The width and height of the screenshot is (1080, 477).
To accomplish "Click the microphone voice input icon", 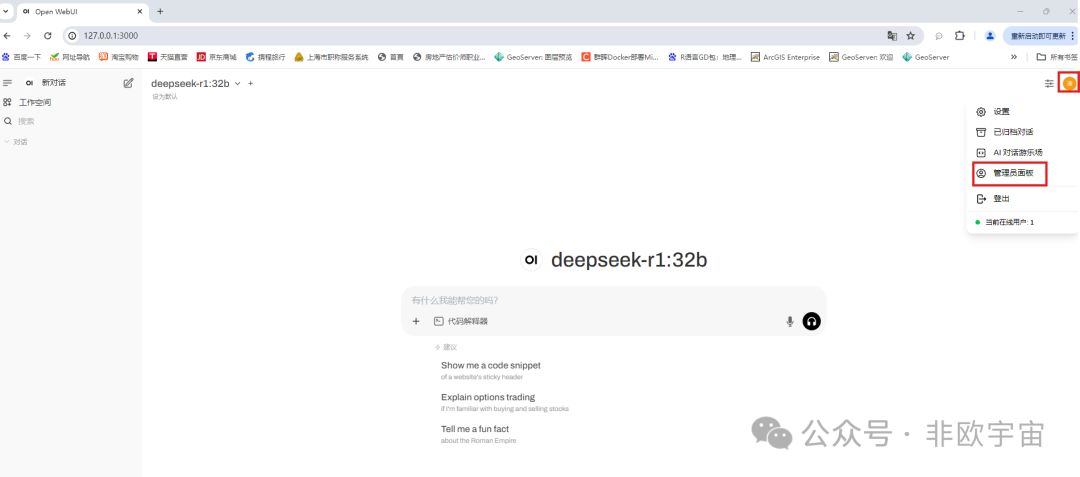I will tap(790, 321).
